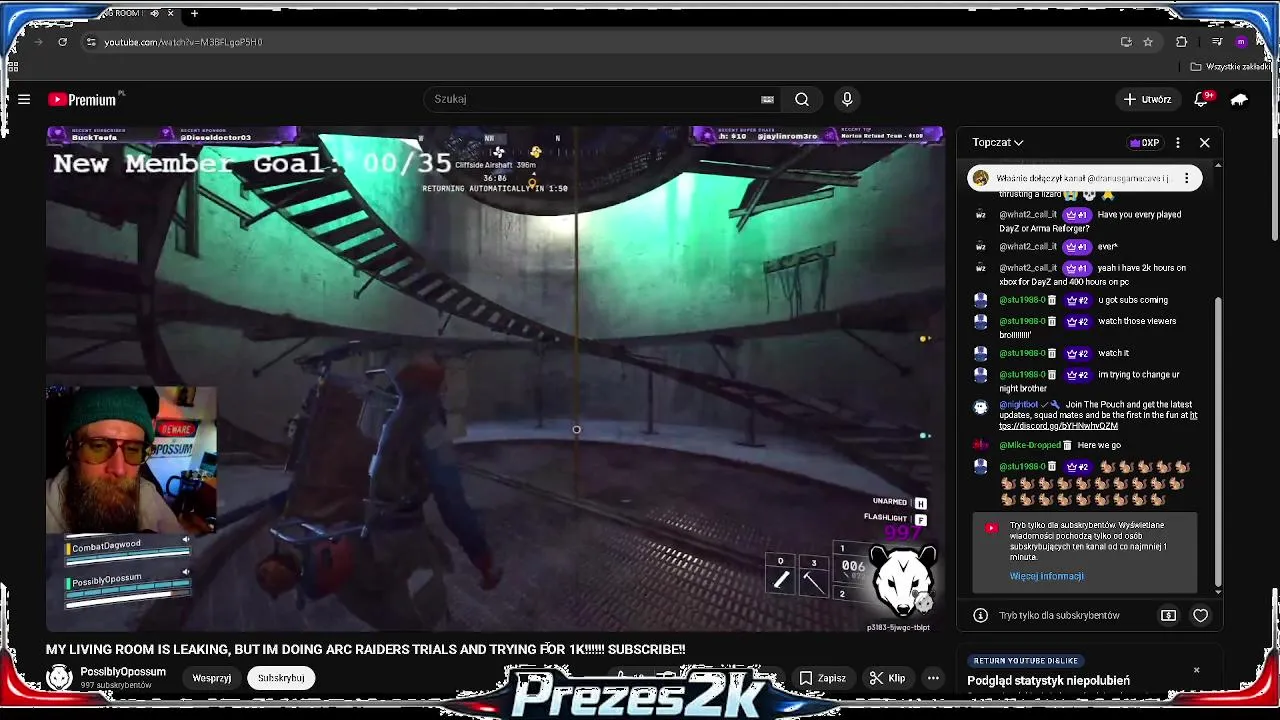1280x720 pixels.
Task: Click @nightbot username in chat
Action: coord(1019,405)
